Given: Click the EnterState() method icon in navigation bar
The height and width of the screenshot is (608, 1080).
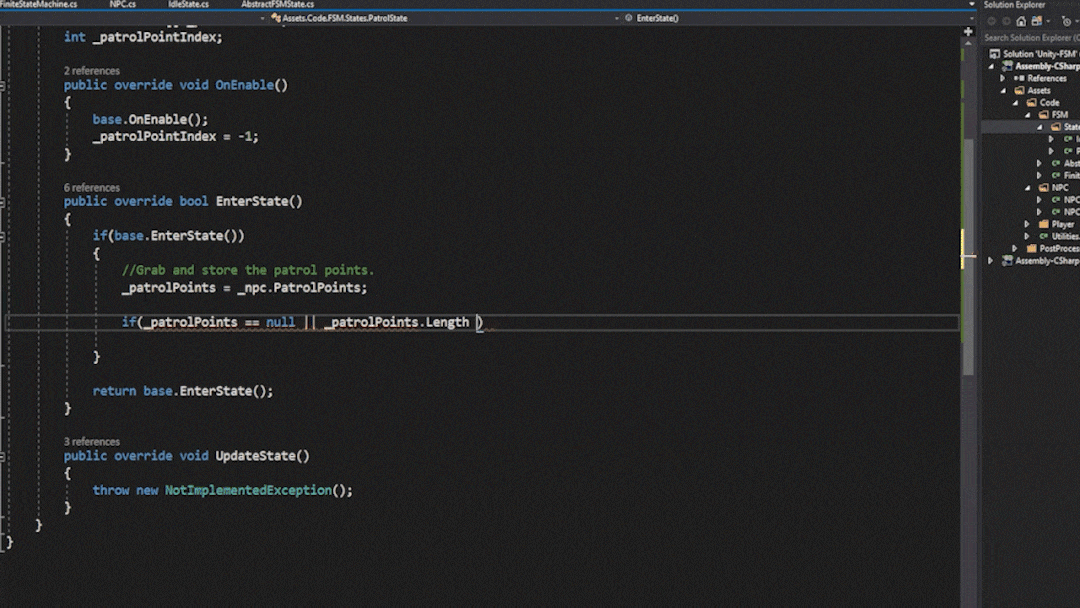Looking at the screenshot, I should point(630,17).
